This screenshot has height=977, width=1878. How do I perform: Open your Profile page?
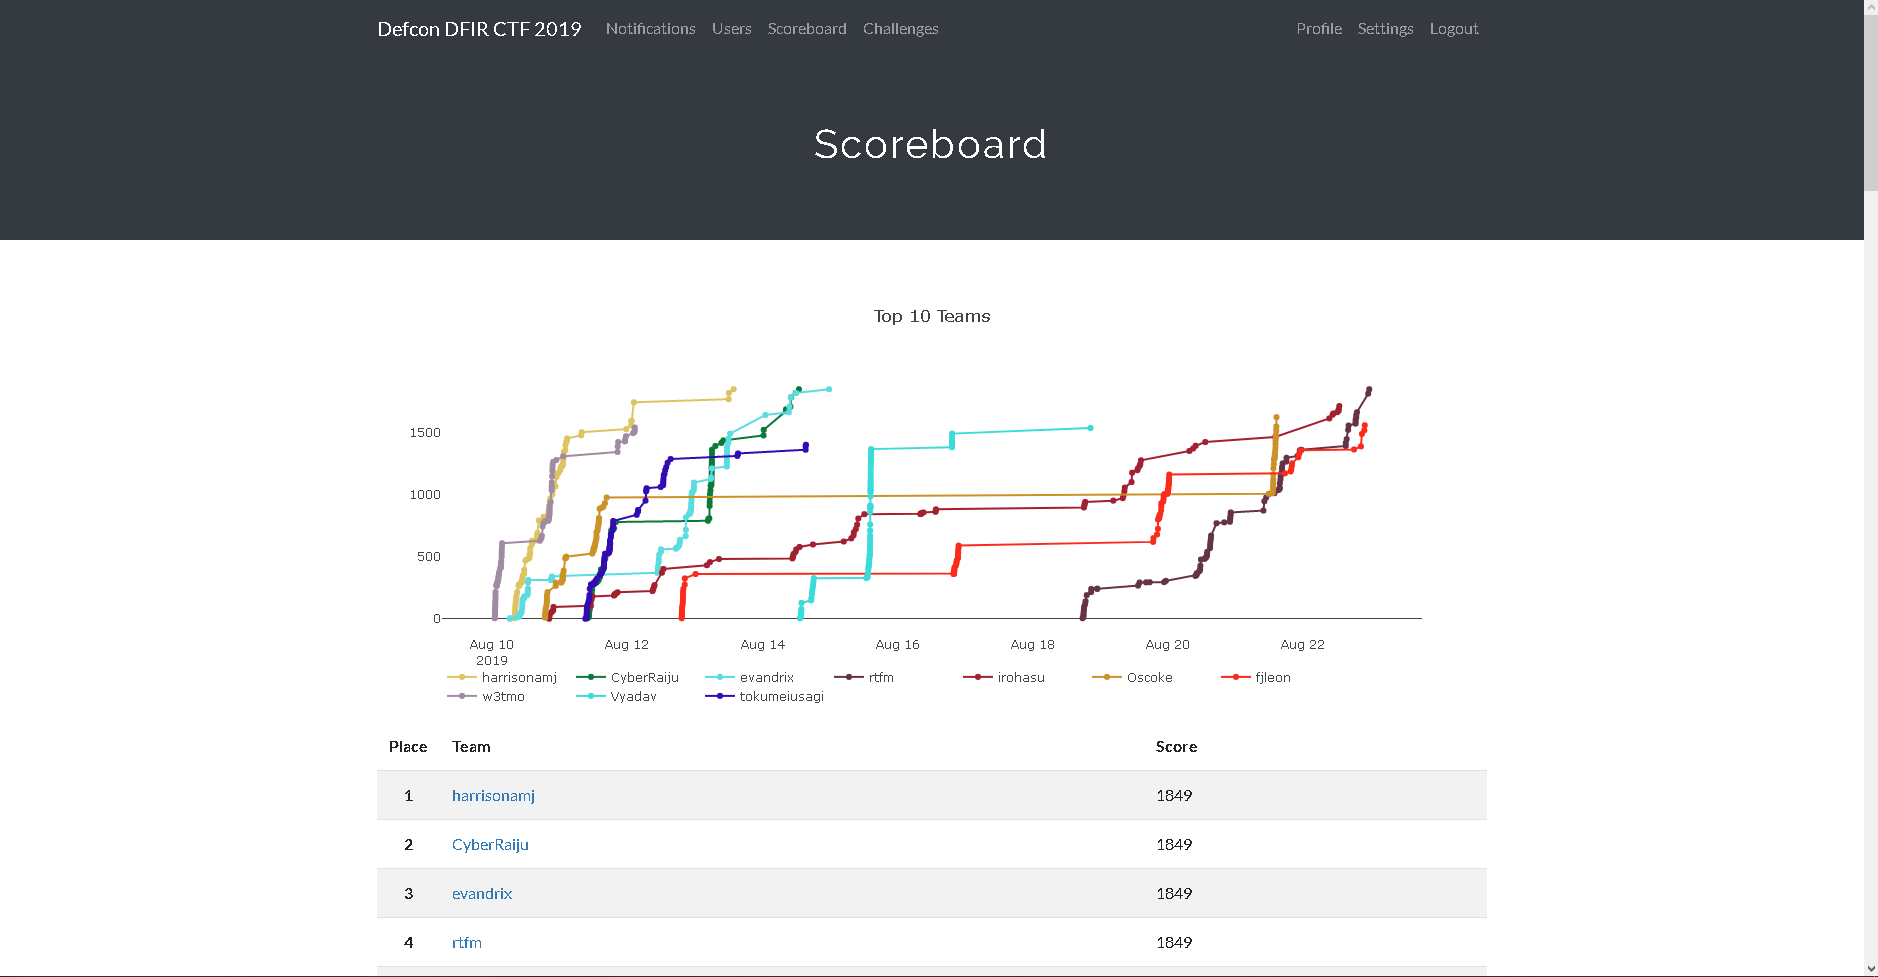click(1319, 29)
